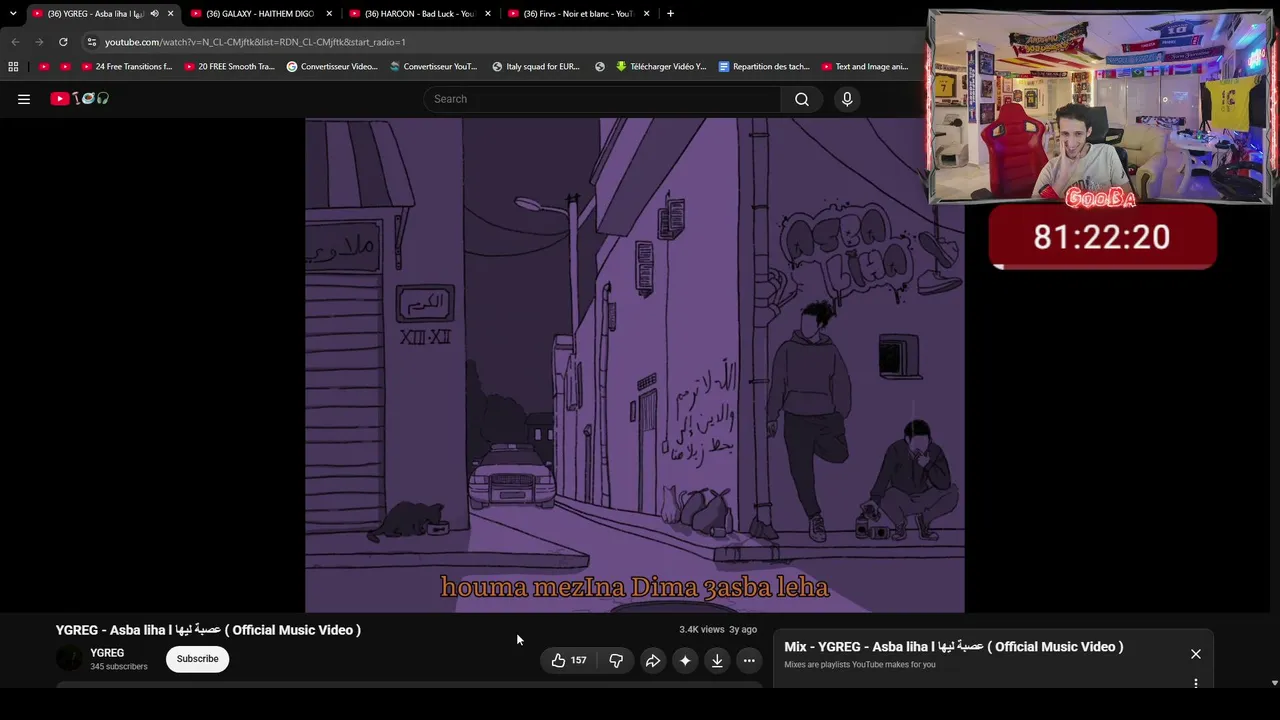Open the Télécharger Vidéo bookmark
1280x720 pixels.
[661, 67]
